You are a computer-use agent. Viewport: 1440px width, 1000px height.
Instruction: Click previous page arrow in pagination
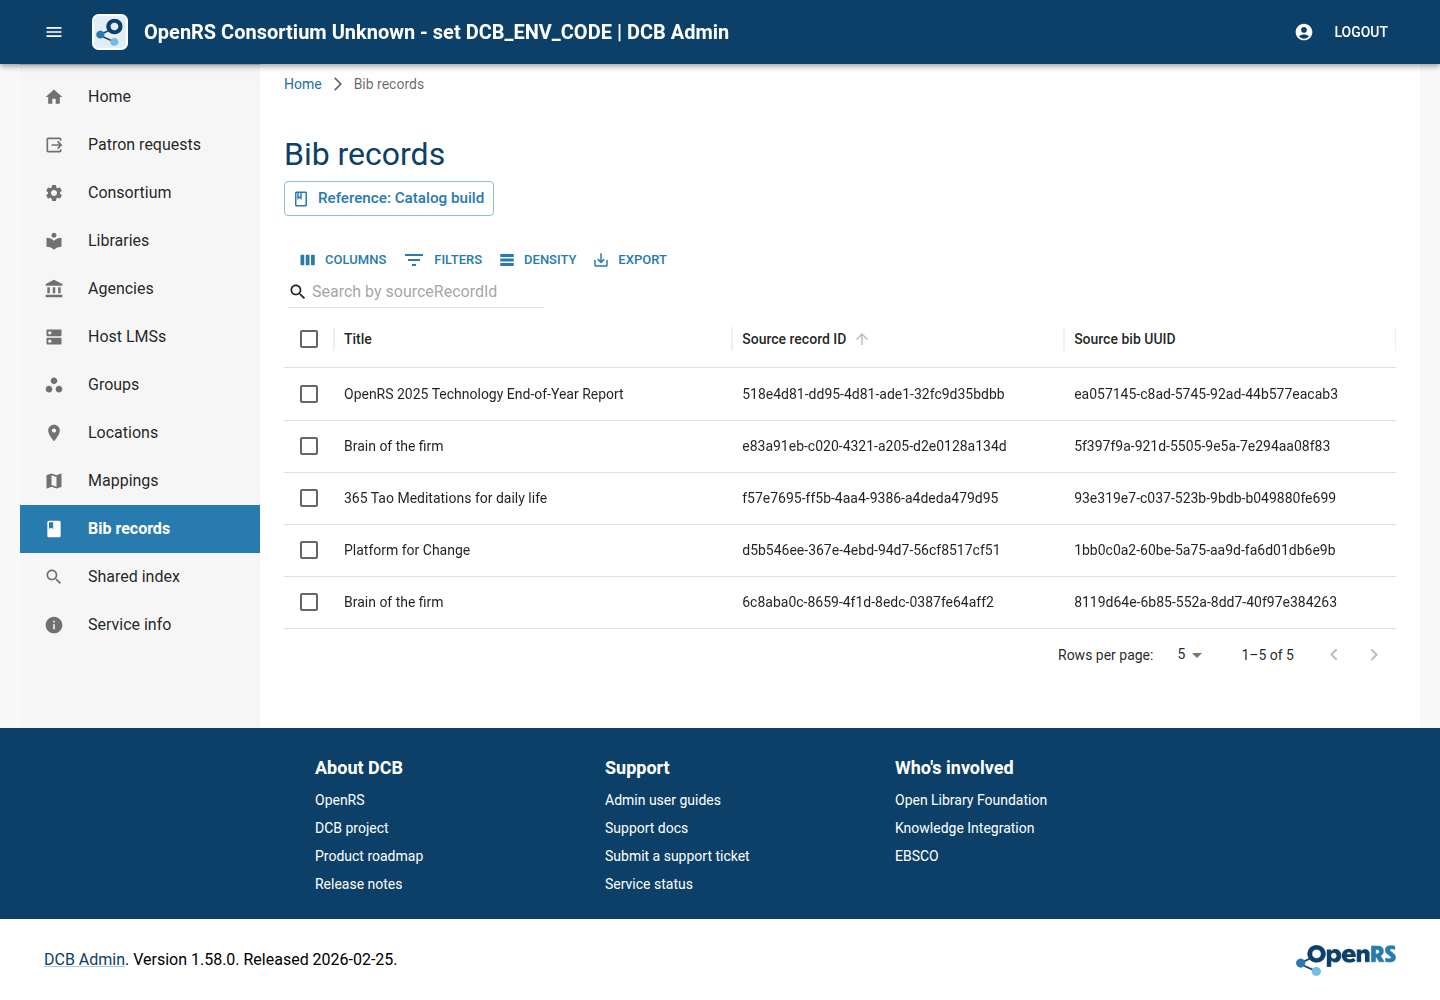[x=1334, y=654]
